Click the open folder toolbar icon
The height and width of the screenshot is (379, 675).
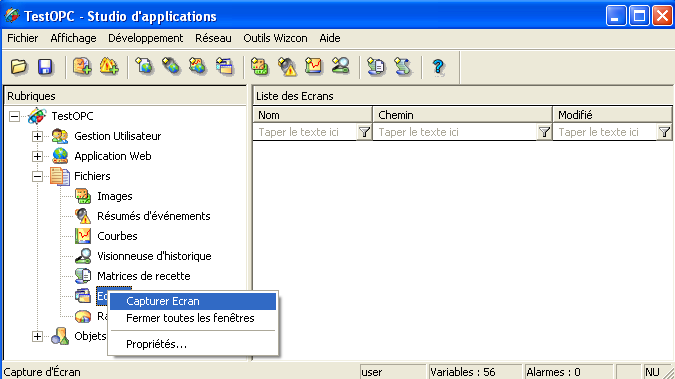point(19,67)
